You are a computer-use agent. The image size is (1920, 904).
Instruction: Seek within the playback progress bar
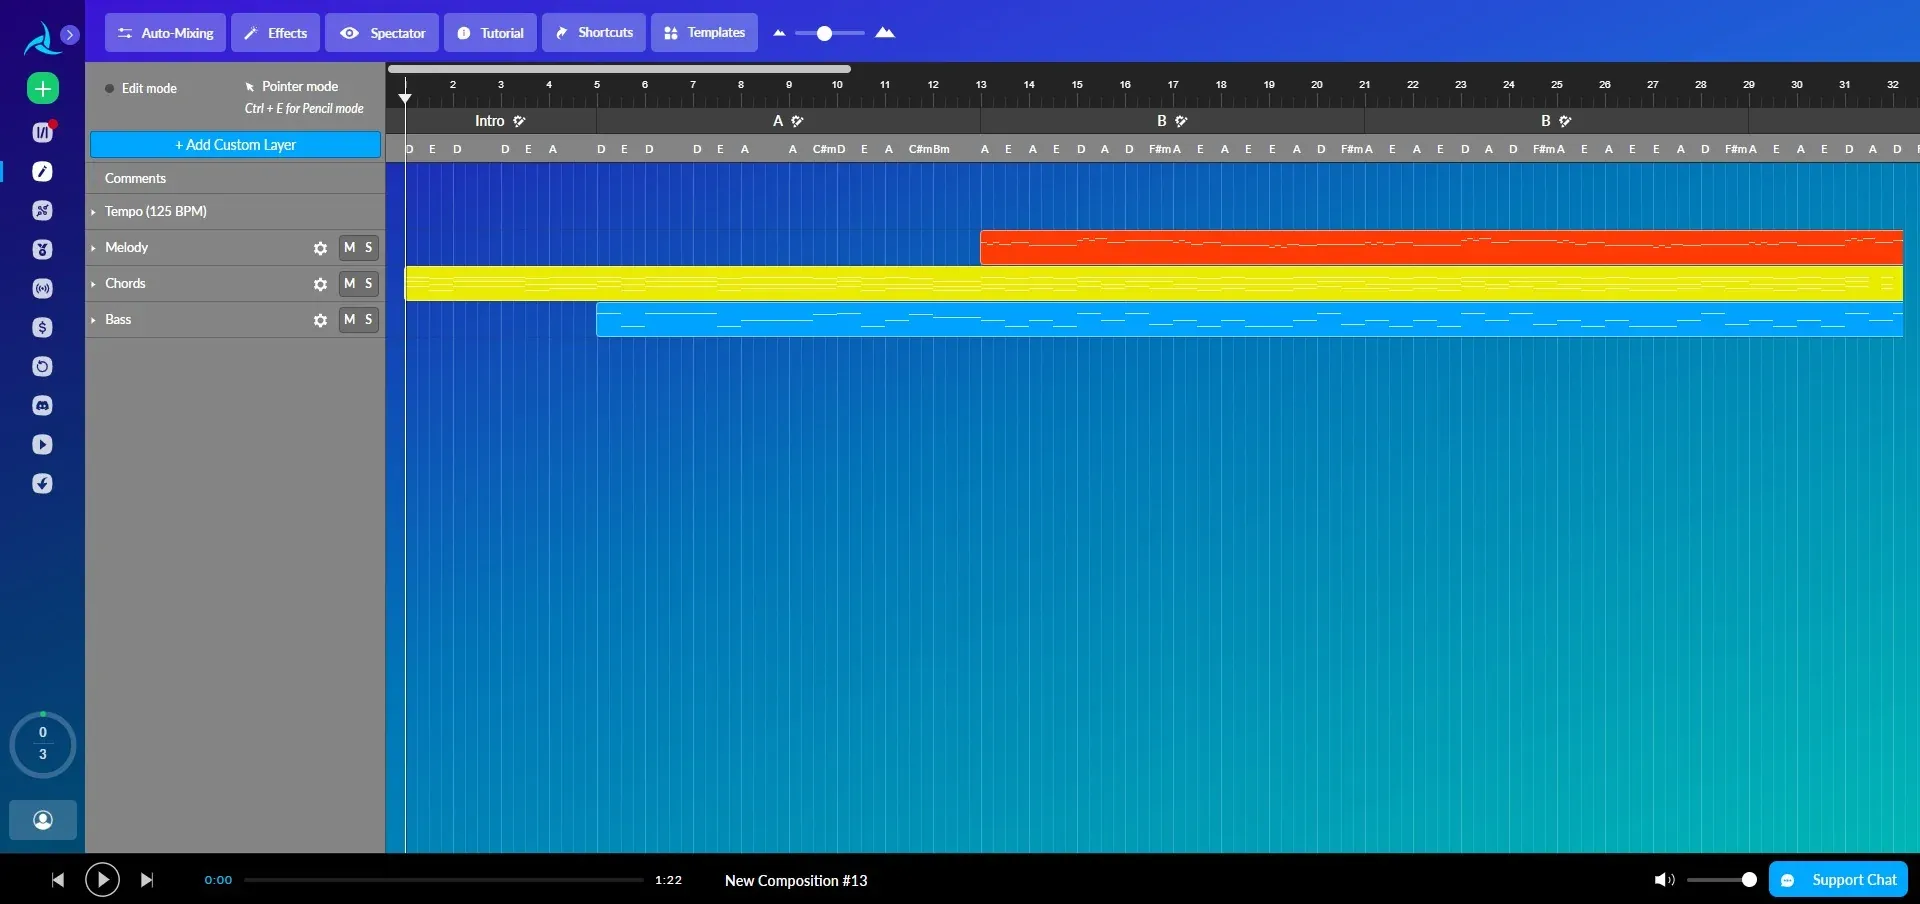[444, 880]
